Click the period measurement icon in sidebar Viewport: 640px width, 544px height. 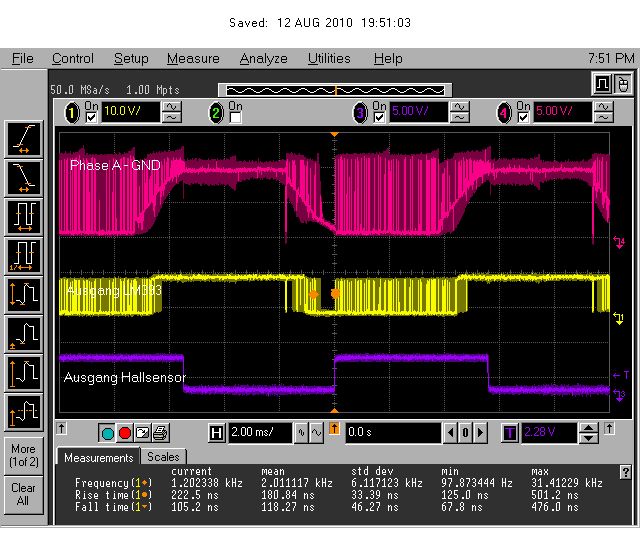(24, 217)
